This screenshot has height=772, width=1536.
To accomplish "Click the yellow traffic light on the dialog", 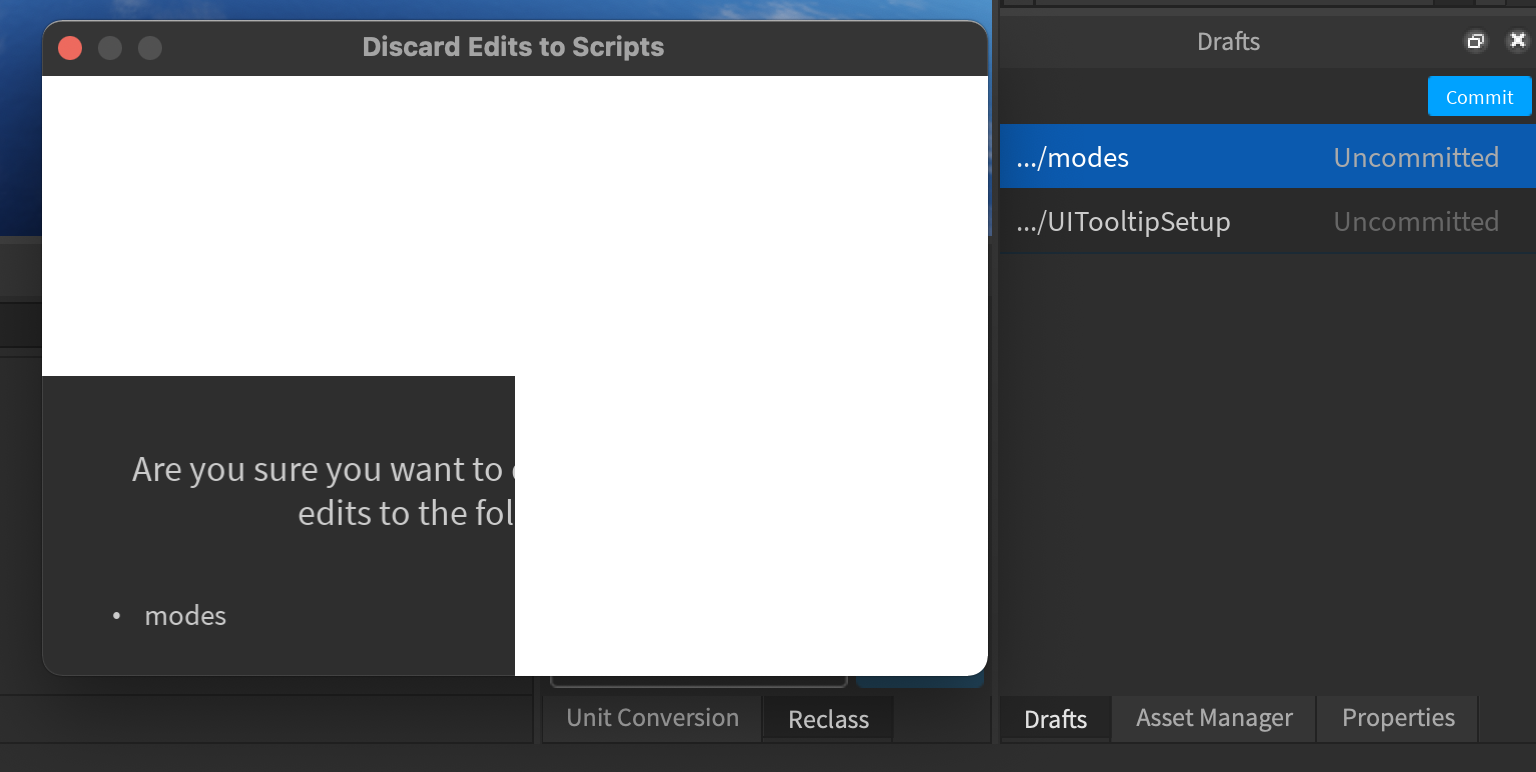I will pyautogui.click(x=110, y=47).
